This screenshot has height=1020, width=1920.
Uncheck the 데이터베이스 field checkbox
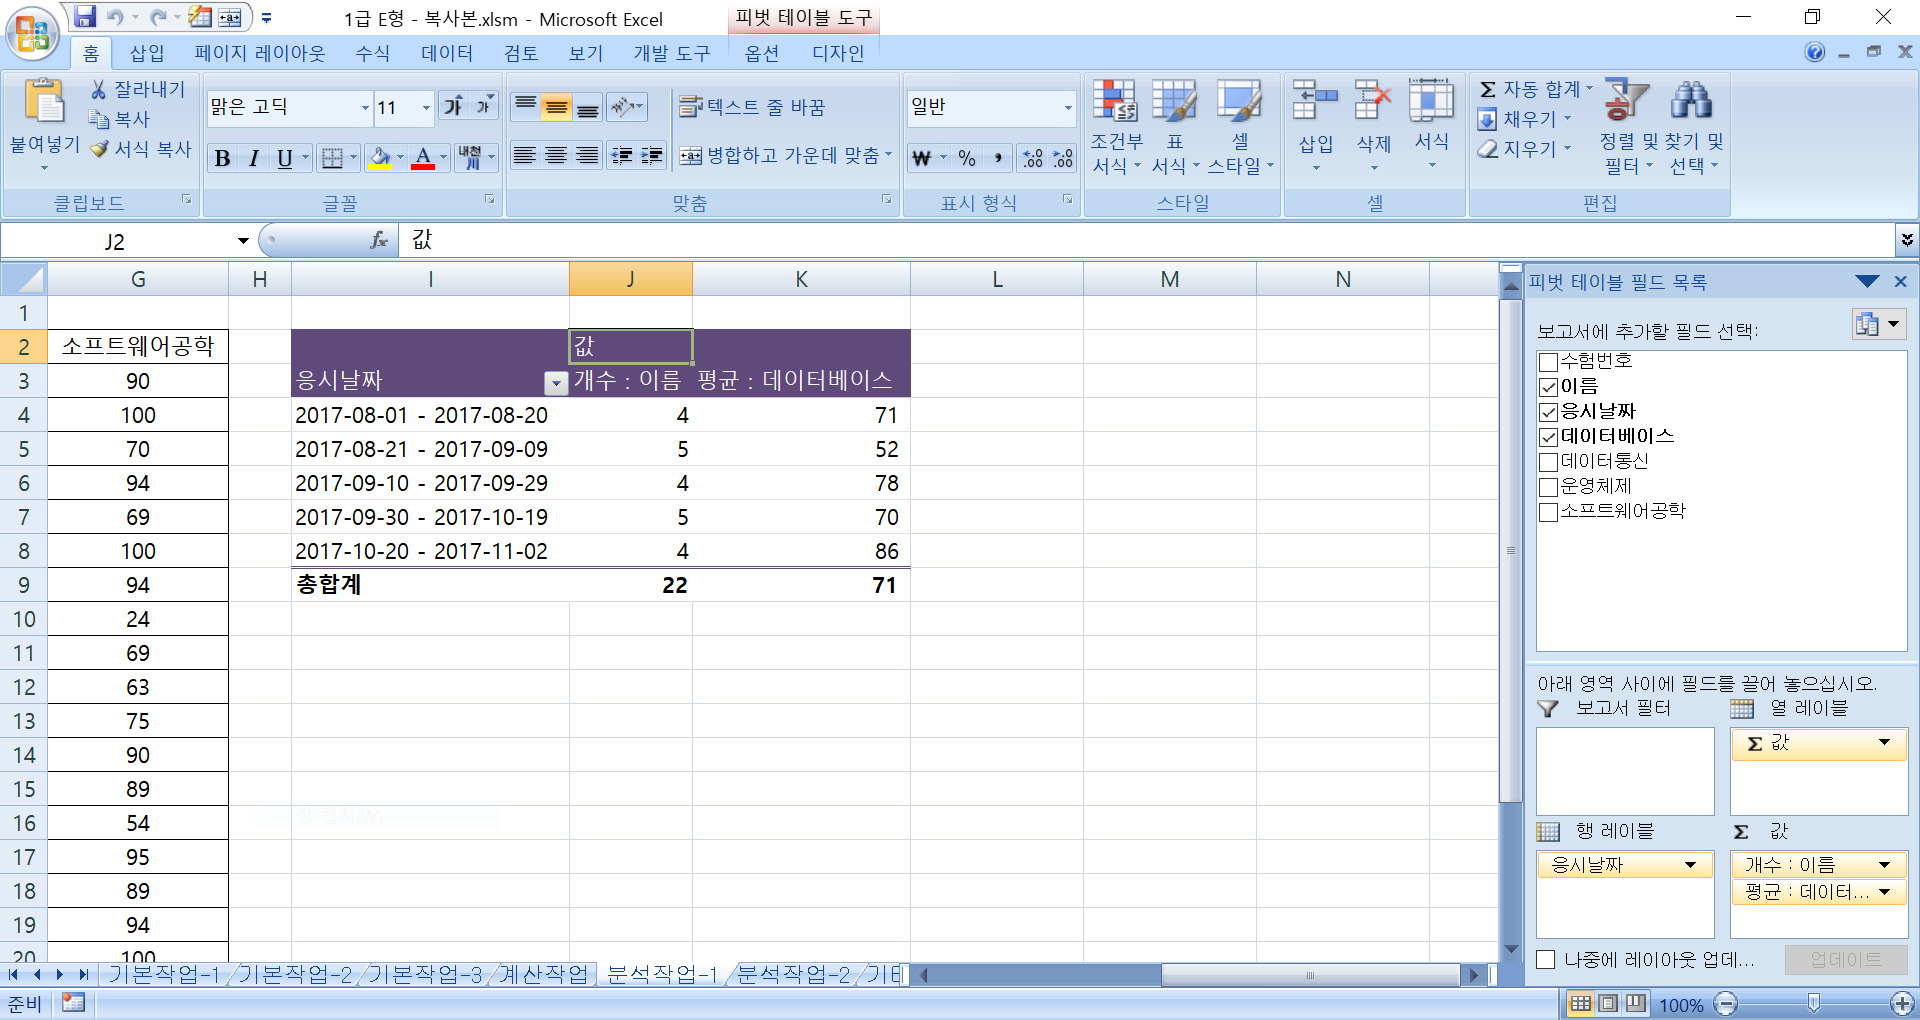coord(1548,437)
